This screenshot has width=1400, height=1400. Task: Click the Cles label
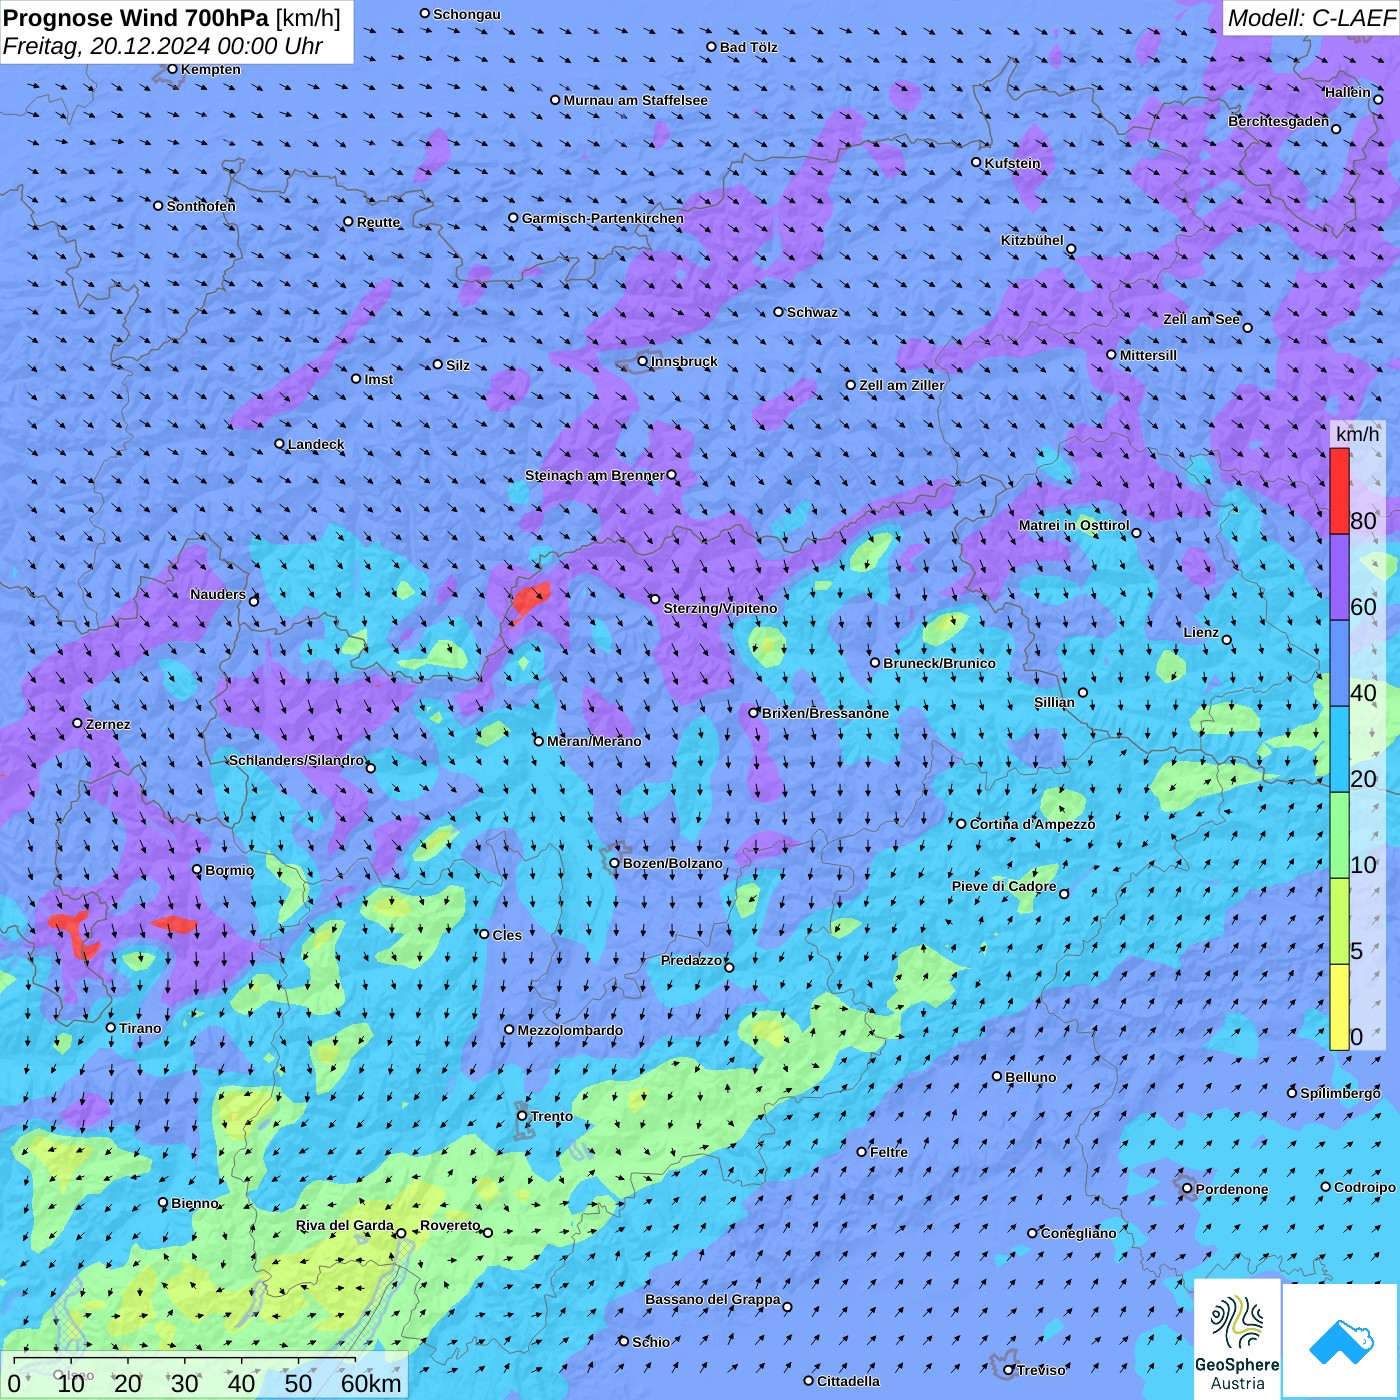pyautogui.click(x=507, y=935)
